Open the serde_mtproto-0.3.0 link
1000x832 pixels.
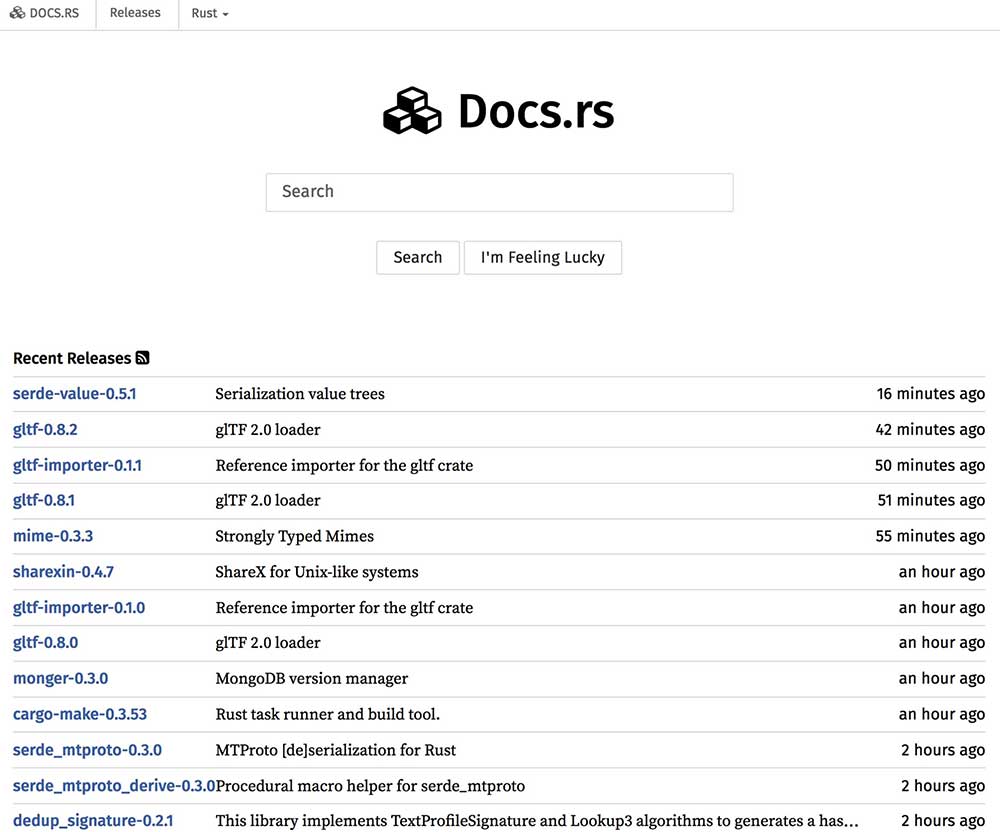tap(87, 750)
